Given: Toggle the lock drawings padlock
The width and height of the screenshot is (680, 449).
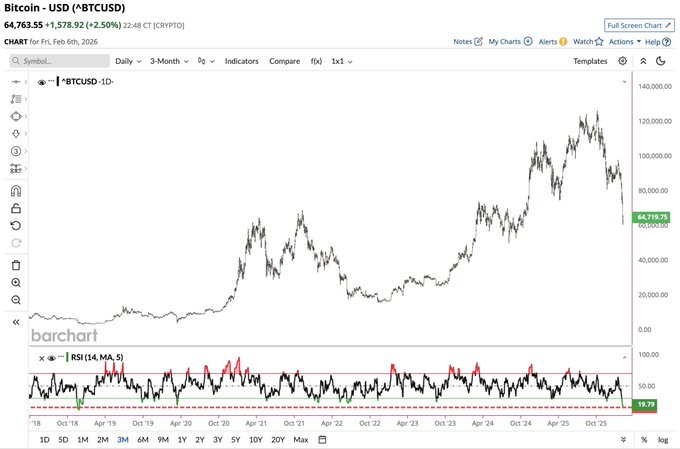Looking at the screenshot, I should pos(15,209).
